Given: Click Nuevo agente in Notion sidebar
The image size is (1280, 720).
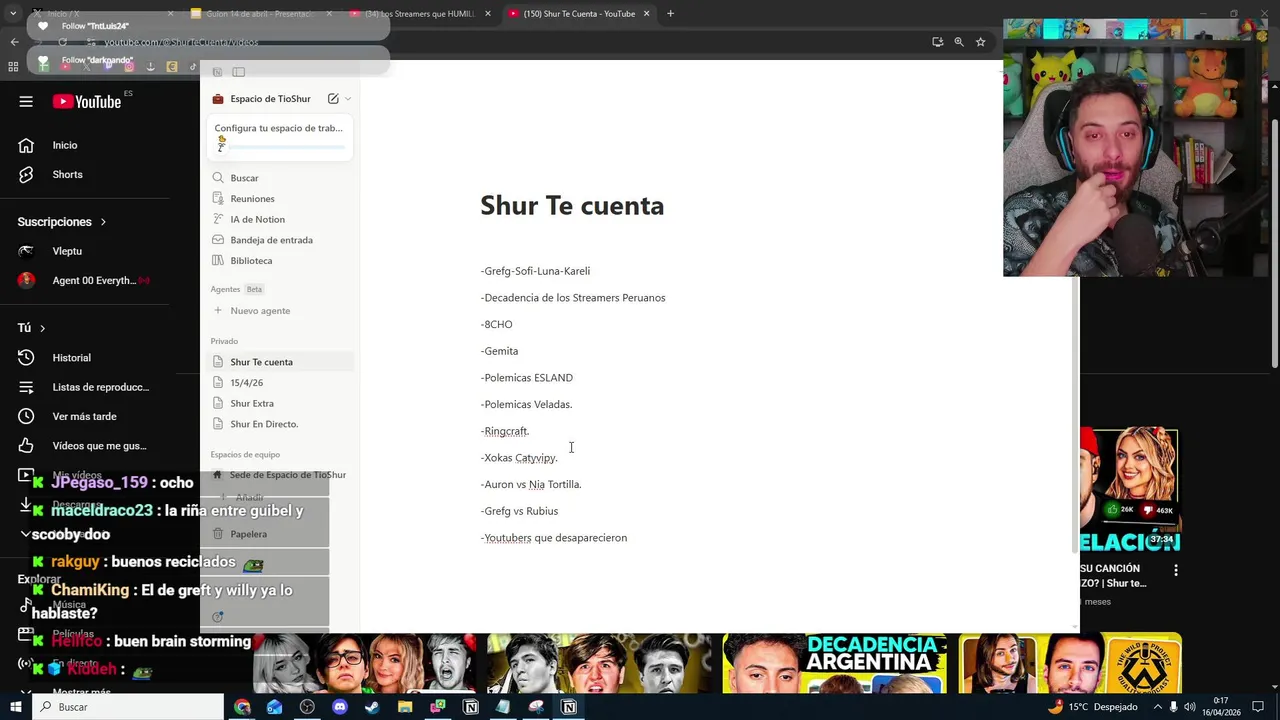Looking at the screenshot, I should [280, 311].
